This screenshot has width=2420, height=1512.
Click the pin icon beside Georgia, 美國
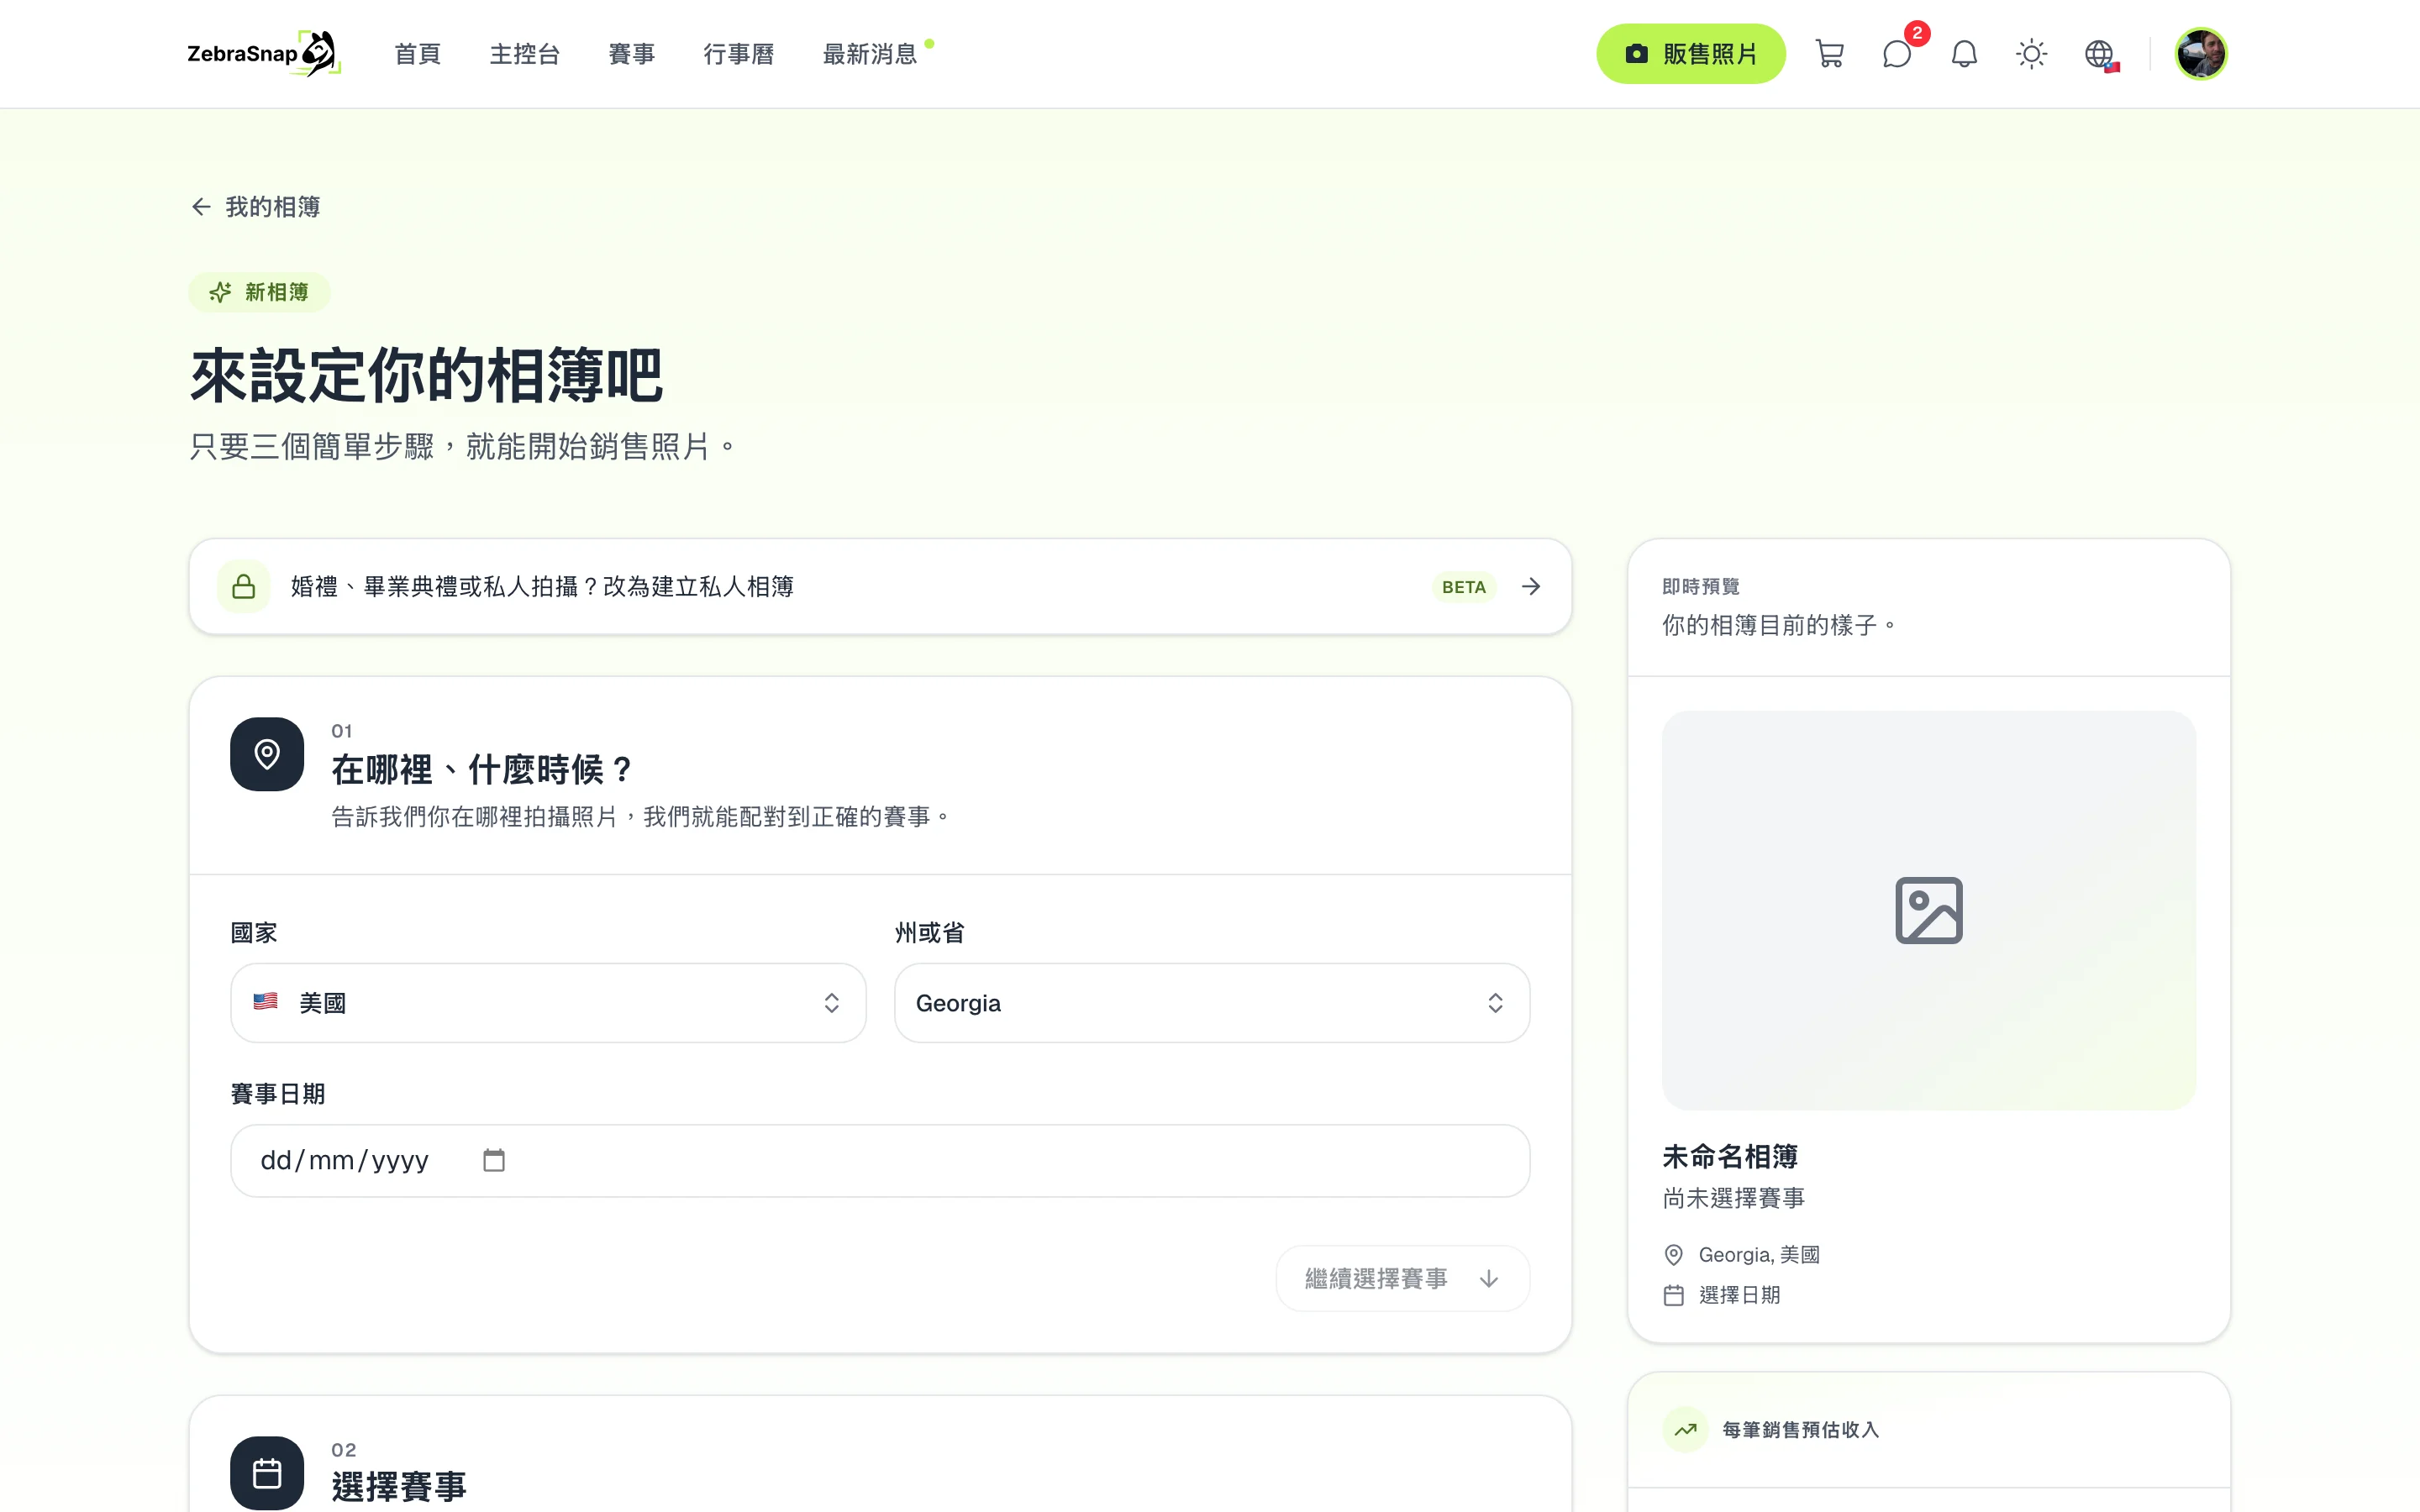[1673, 1254]
